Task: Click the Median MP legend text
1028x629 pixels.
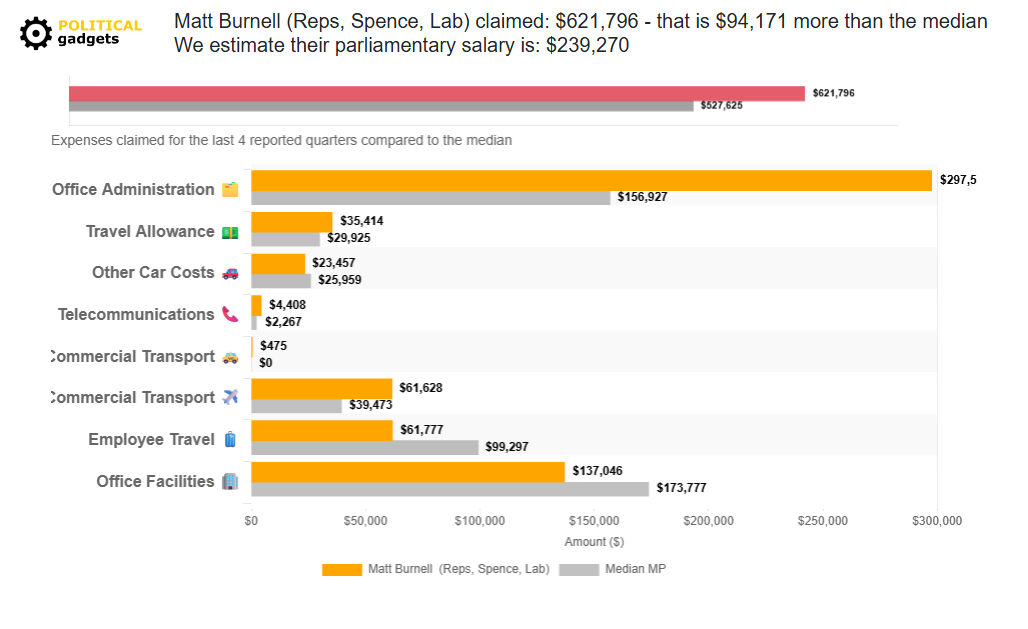Action: pyautogui.click(x=635, y=569)
